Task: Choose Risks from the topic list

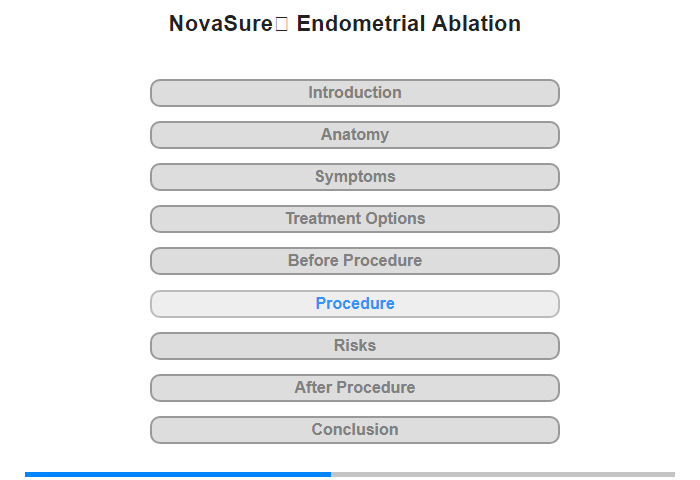Action: 355,346
